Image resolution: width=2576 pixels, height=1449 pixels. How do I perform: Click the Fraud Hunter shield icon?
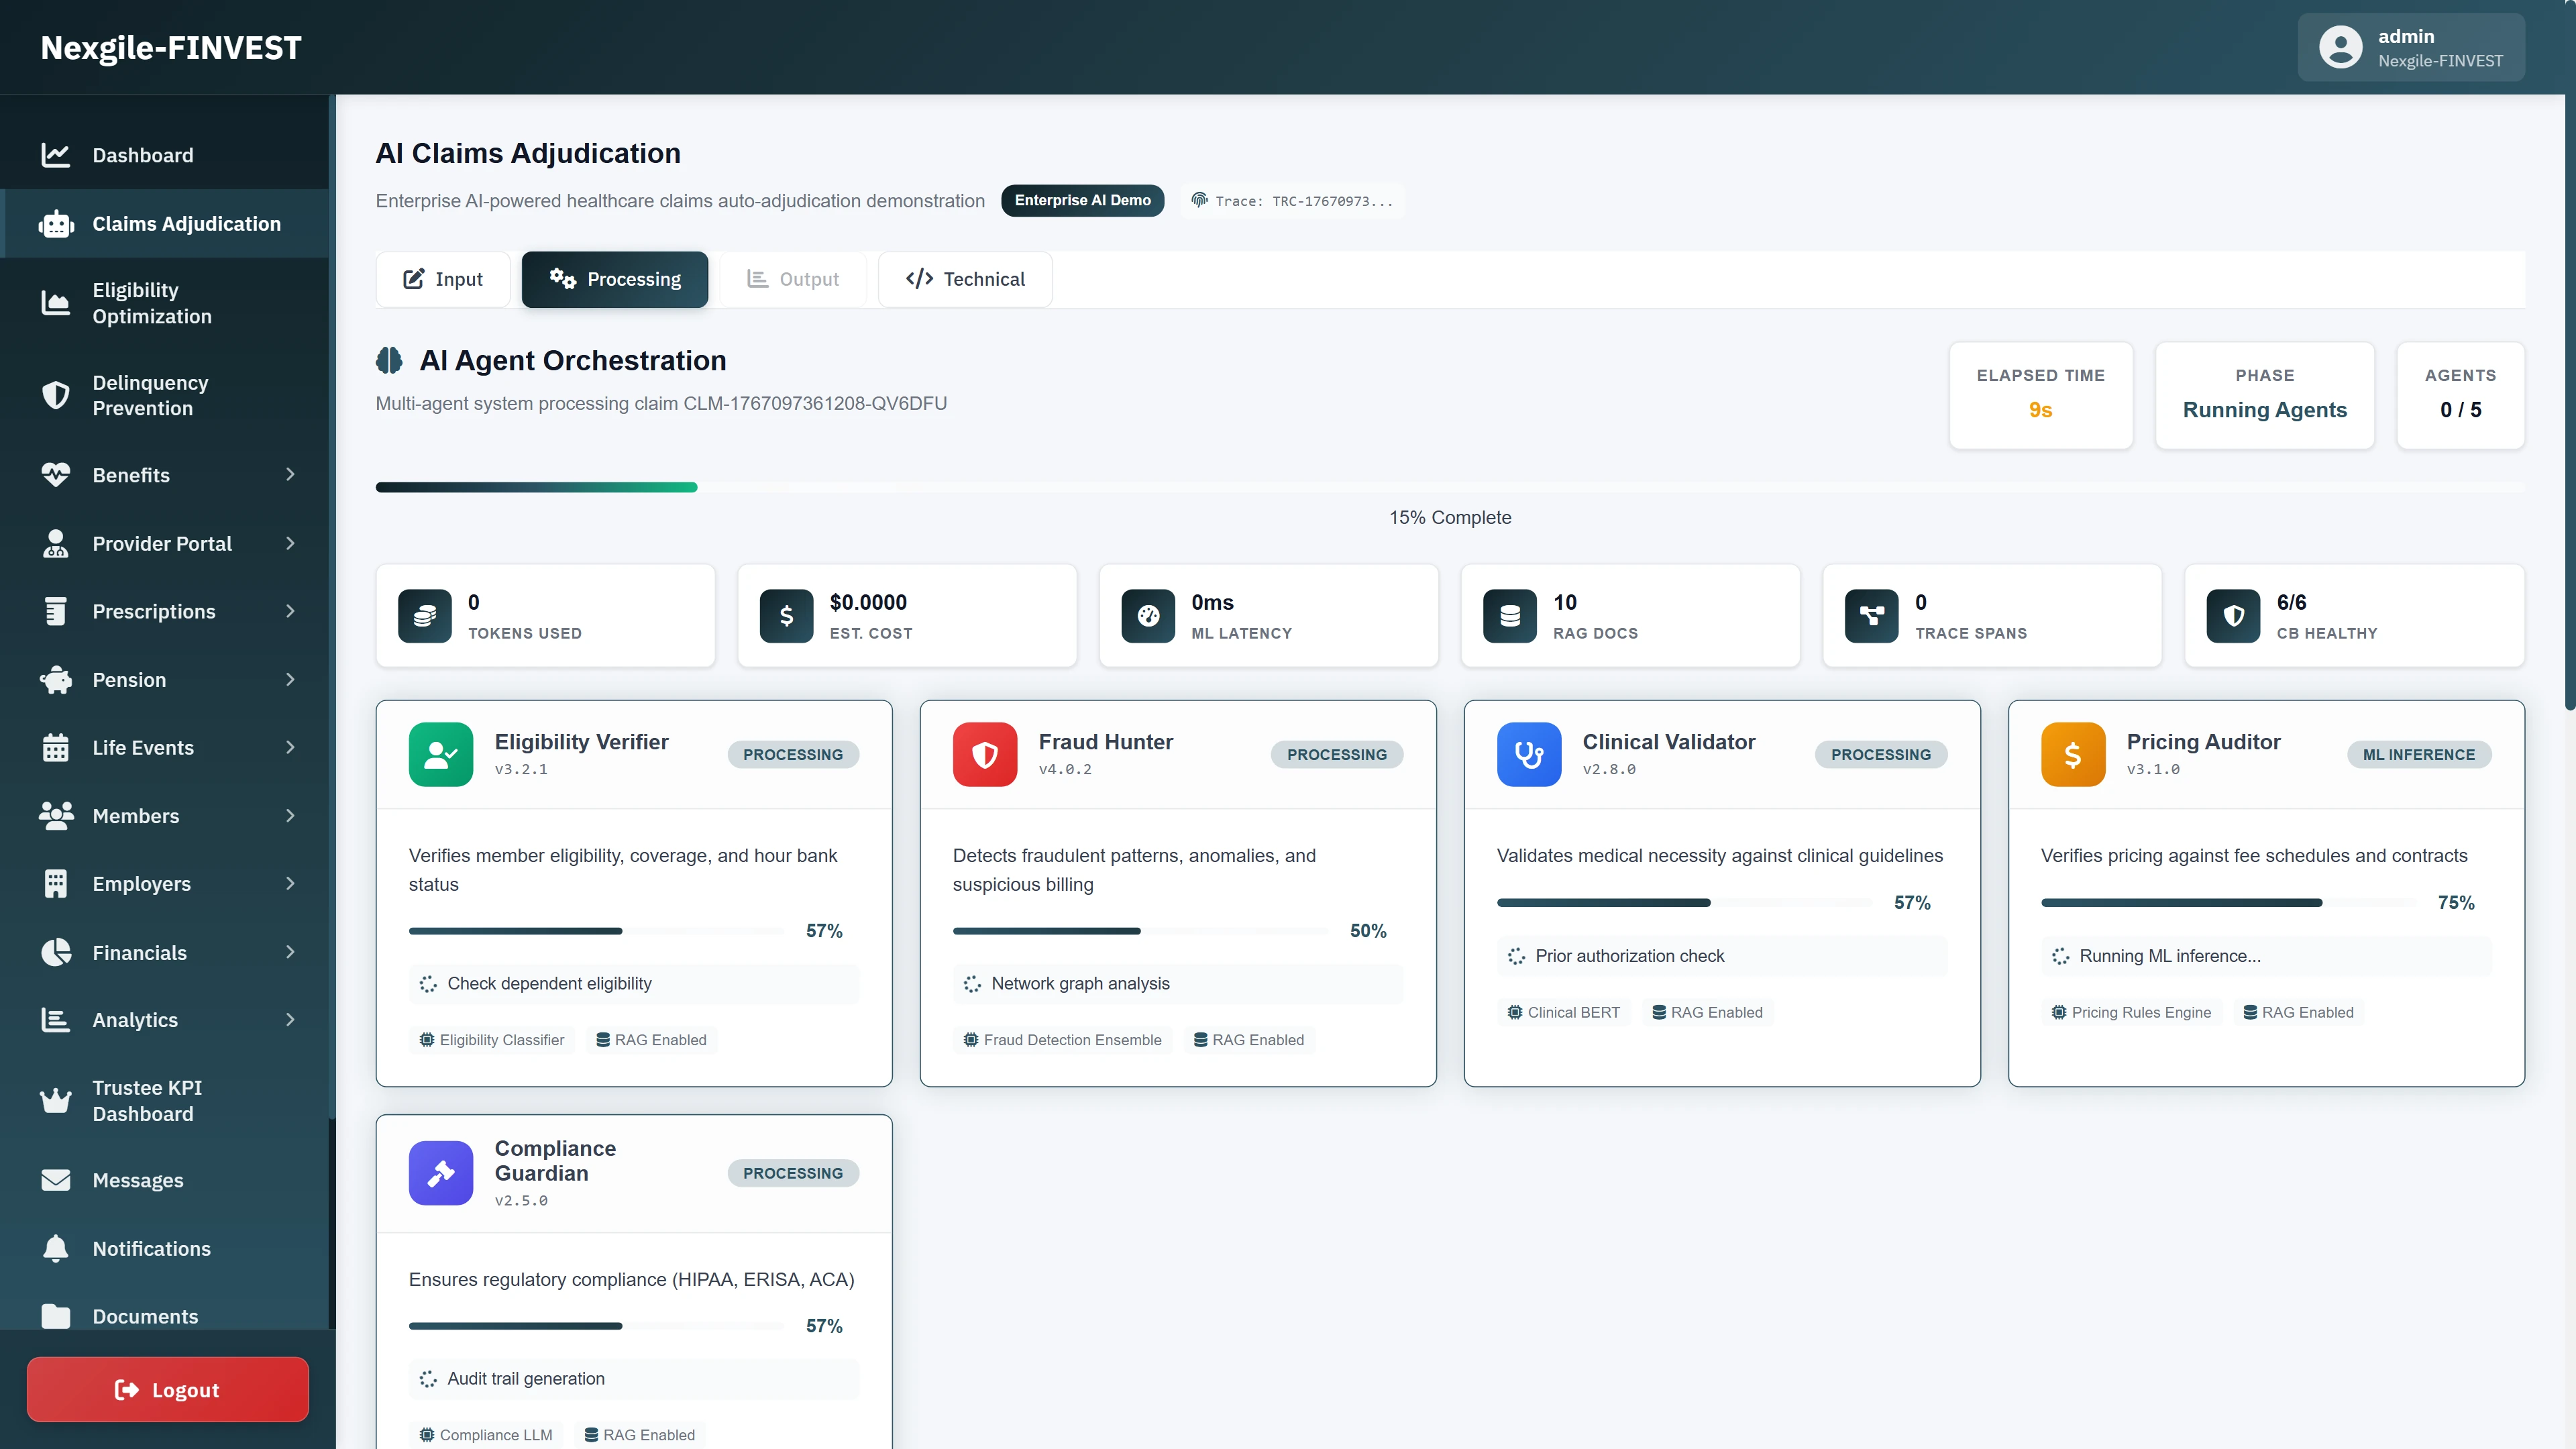pyautogui.click(x=984, y=754)
